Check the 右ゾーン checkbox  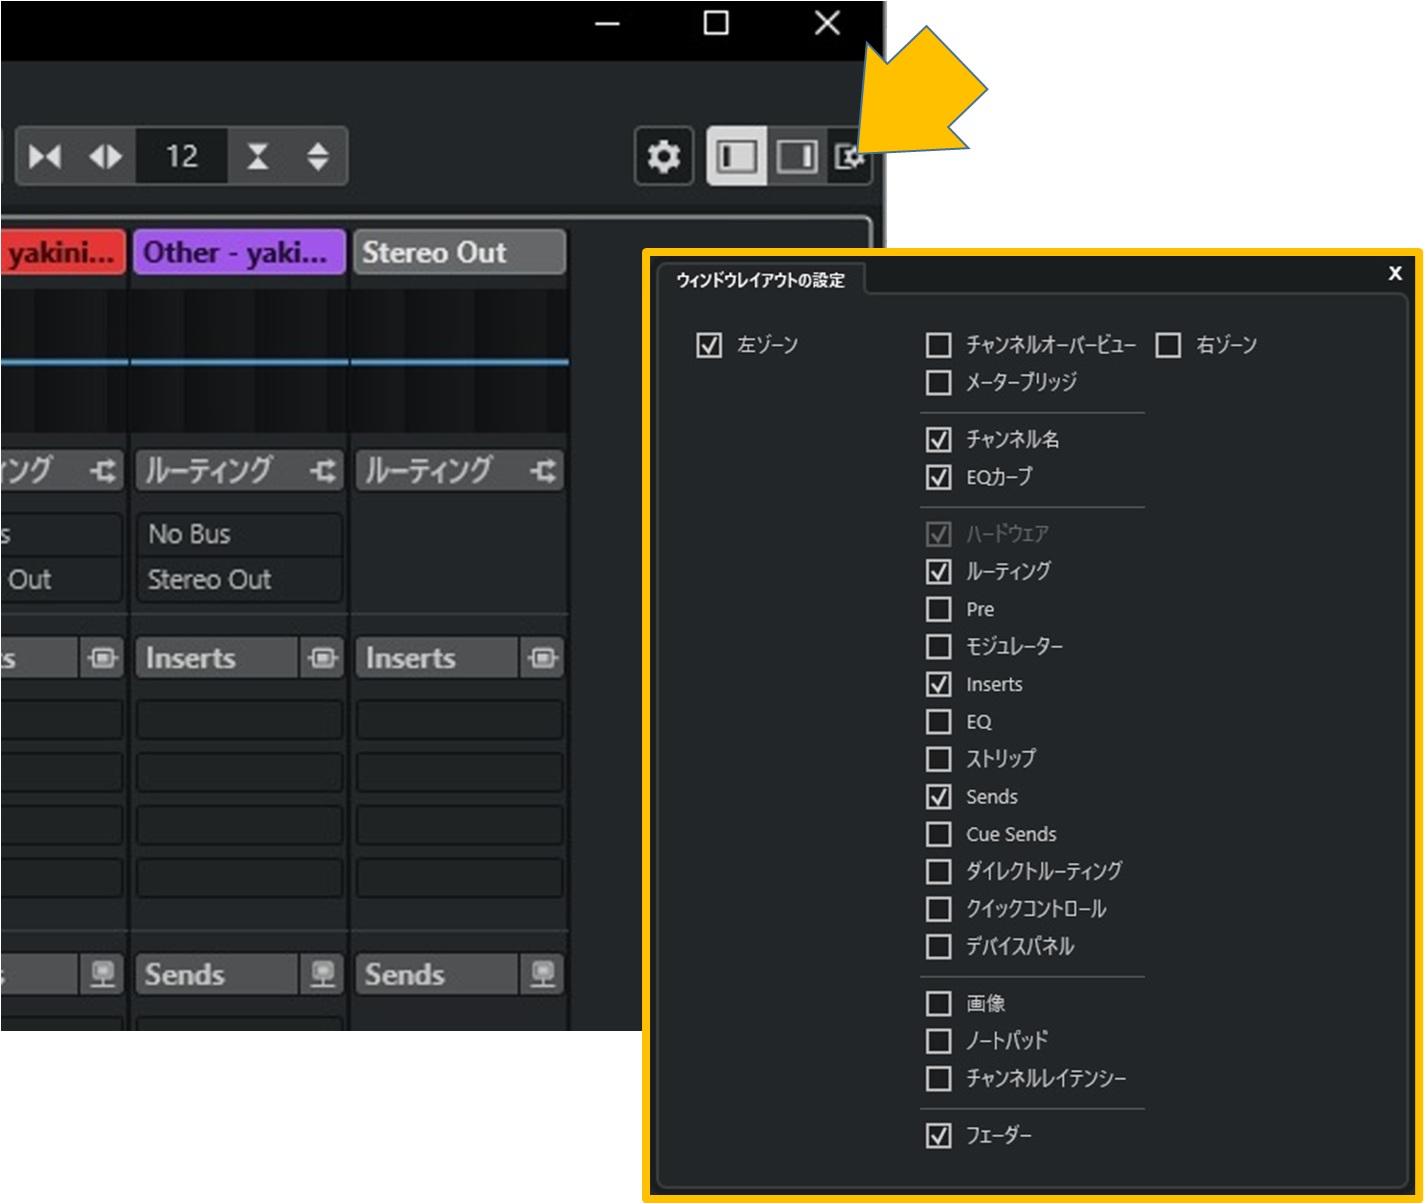point(1168,346)
